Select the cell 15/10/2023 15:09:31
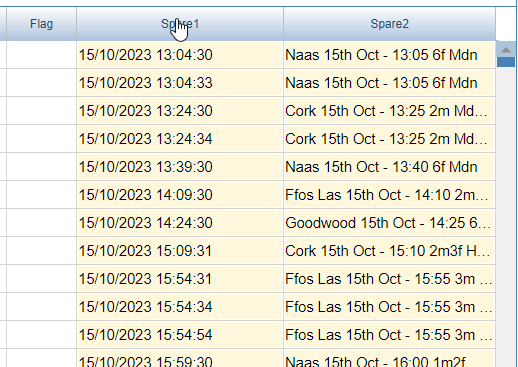 (x=180, y=251)
